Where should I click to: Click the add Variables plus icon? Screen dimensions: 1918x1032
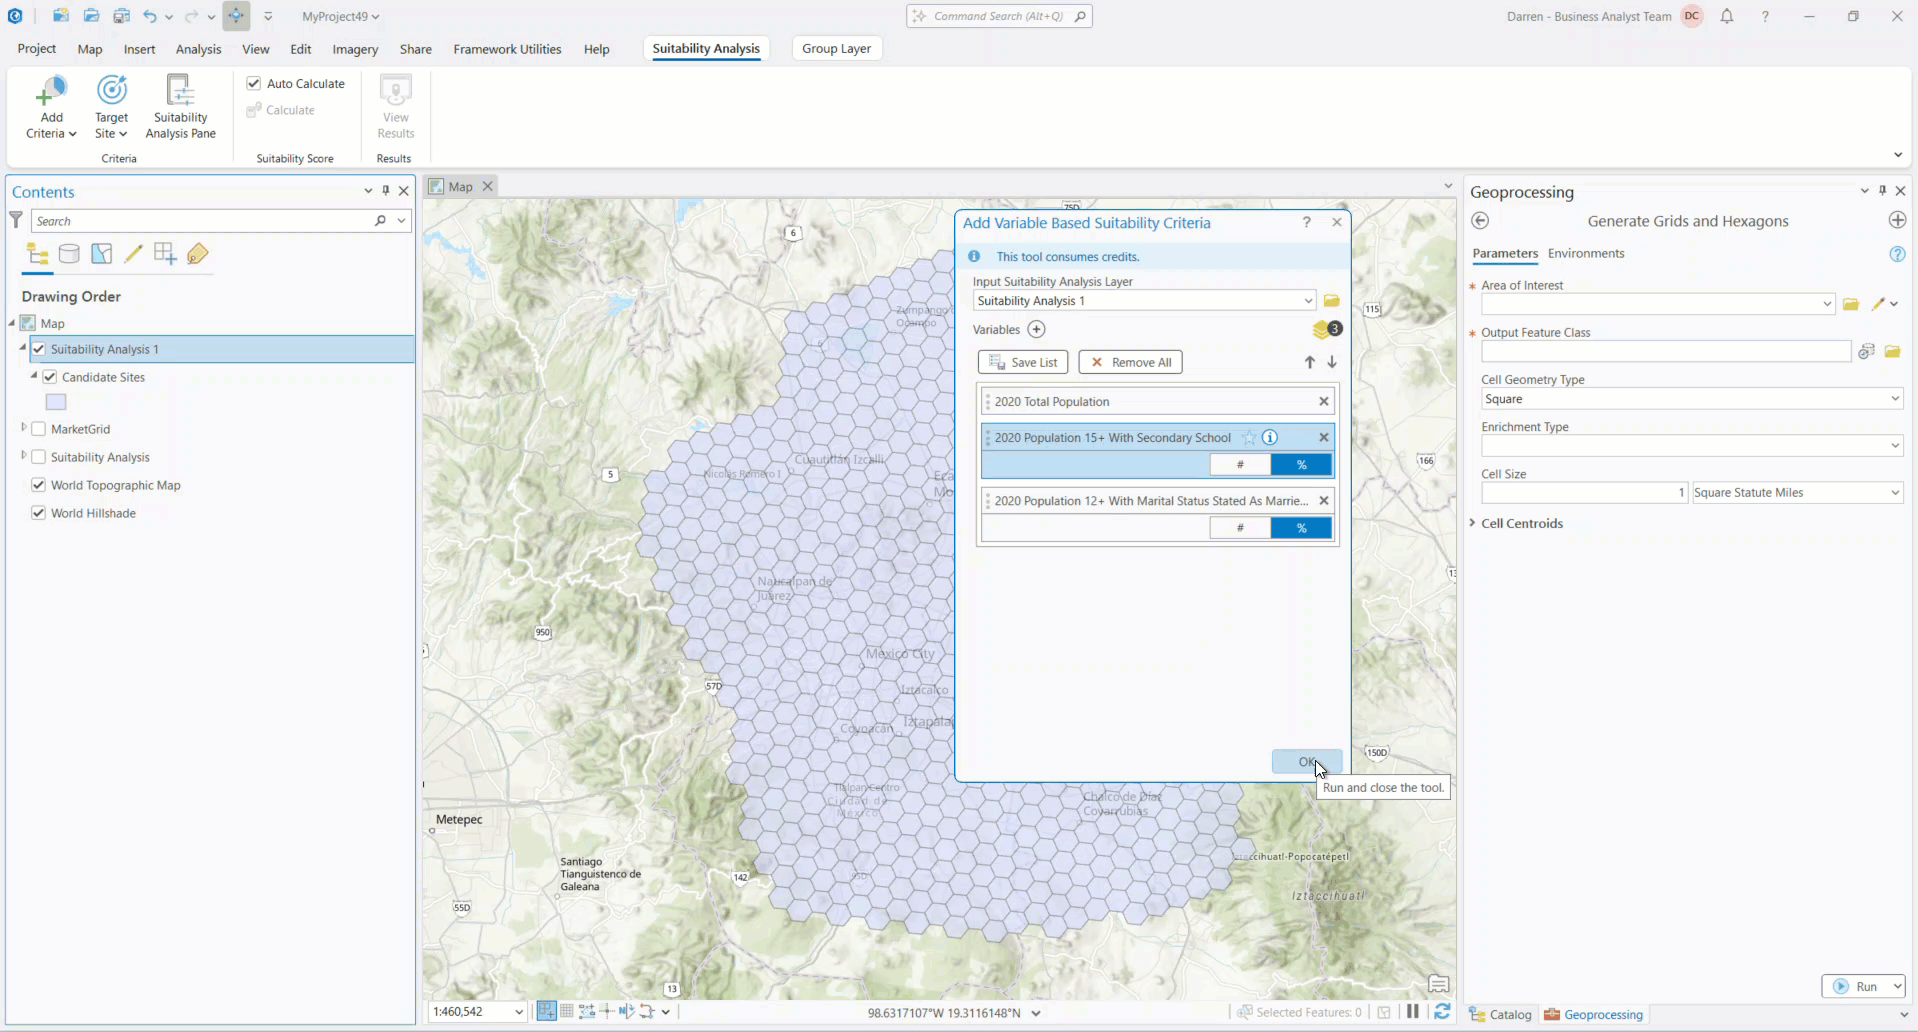(x=1037, y=329)
